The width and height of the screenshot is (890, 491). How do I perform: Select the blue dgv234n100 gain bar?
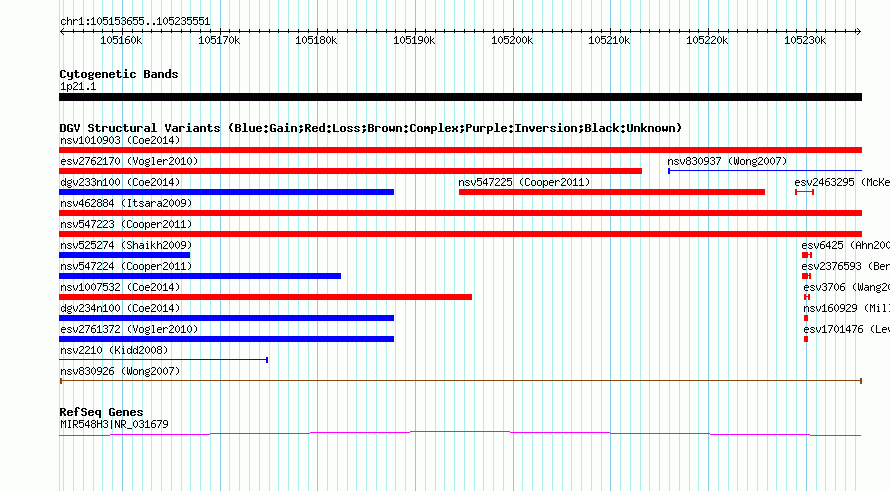[x=226, y=318]
